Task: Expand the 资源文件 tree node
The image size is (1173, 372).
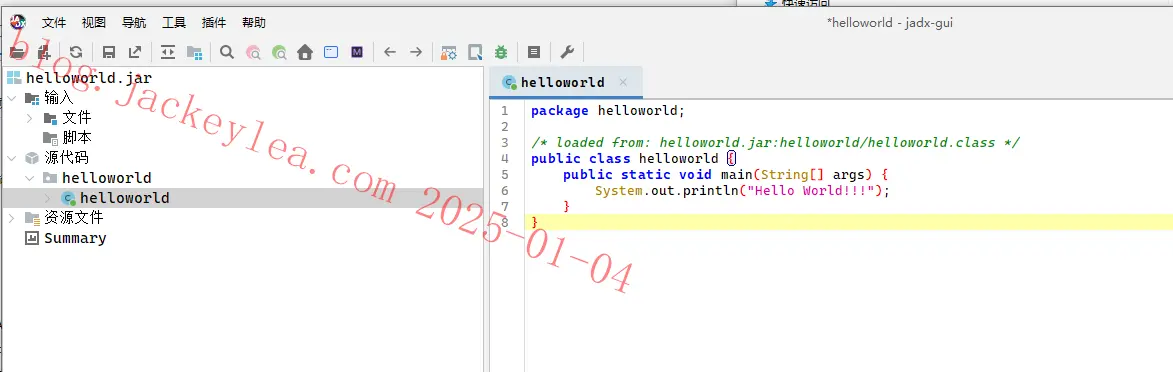Action: (x=11, y=218)
